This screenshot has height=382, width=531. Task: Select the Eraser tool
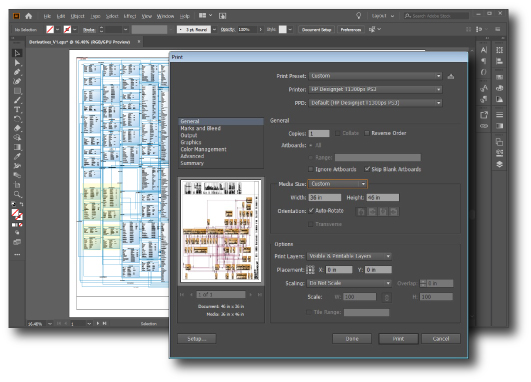pyautogui.click(x=17, y=128)
